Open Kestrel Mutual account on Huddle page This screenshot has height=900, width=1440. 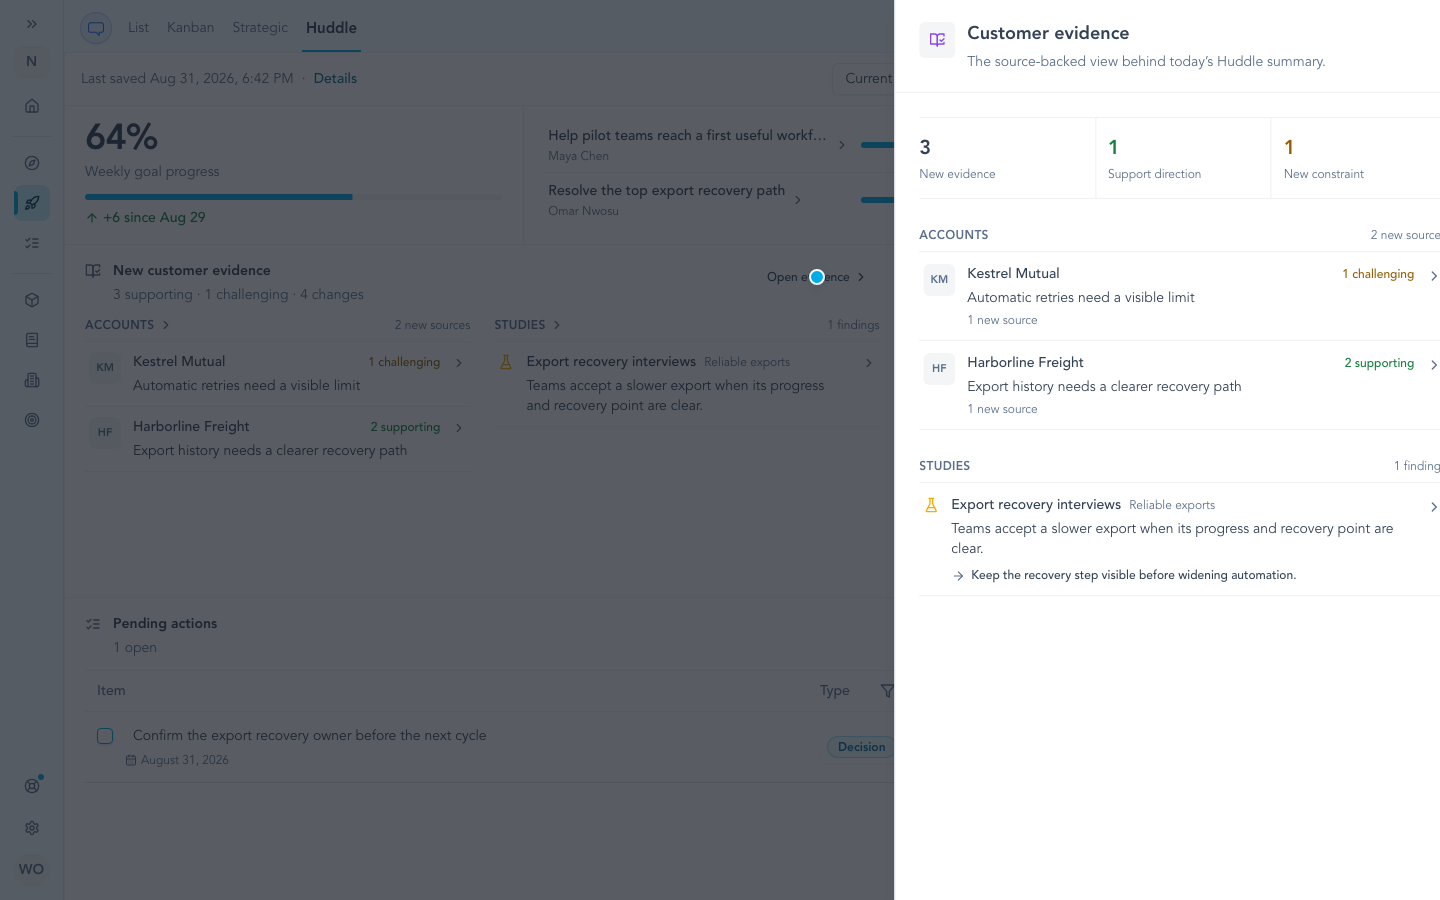(278, 373)
